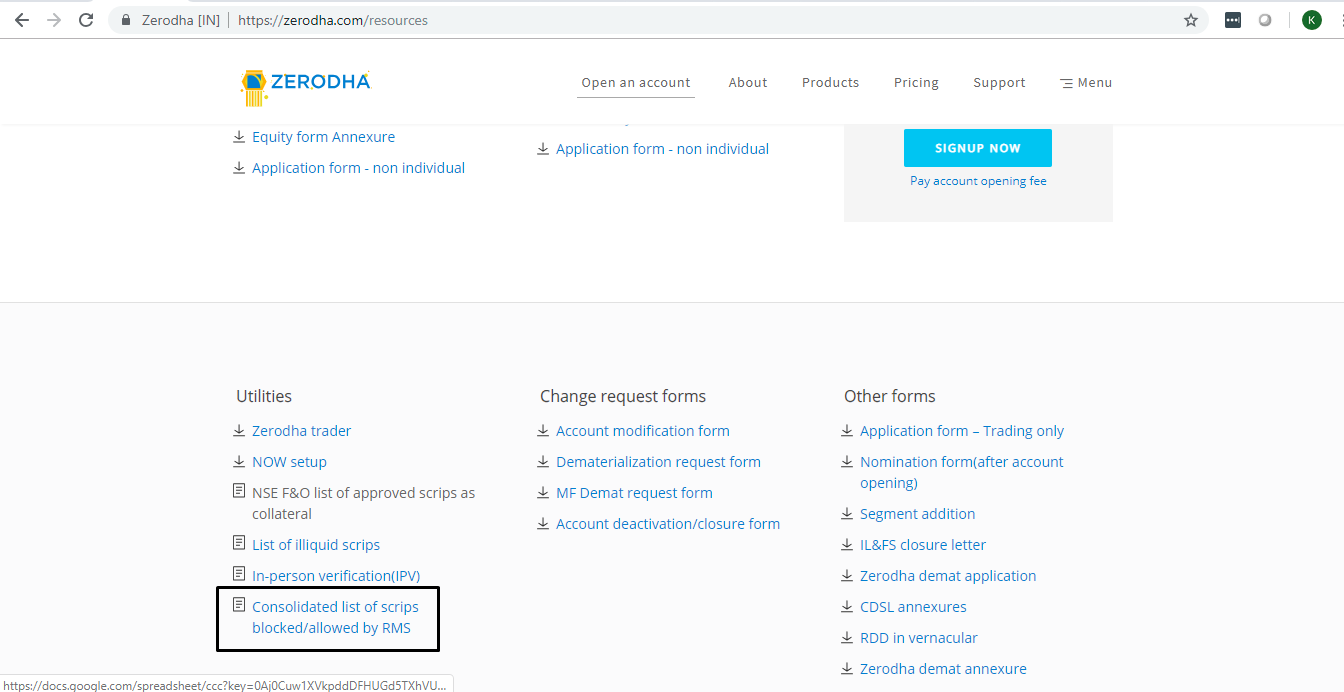Click the download icon beside MF Demat request form
Viewport: 1344px width, 692px height.
[x=543, y=493]
